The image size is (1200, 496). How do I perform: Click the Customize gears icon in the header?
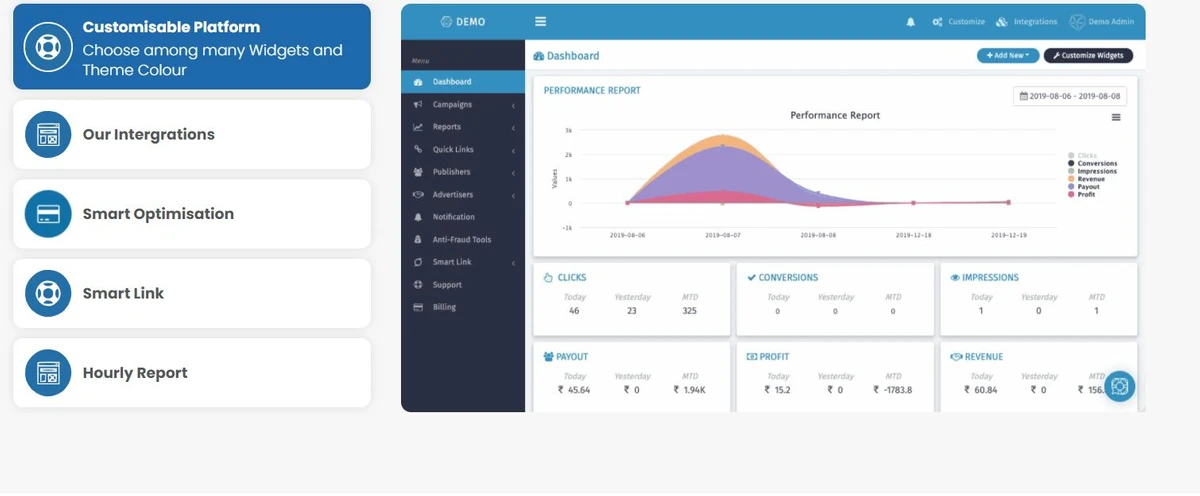[x=938, y=22]
